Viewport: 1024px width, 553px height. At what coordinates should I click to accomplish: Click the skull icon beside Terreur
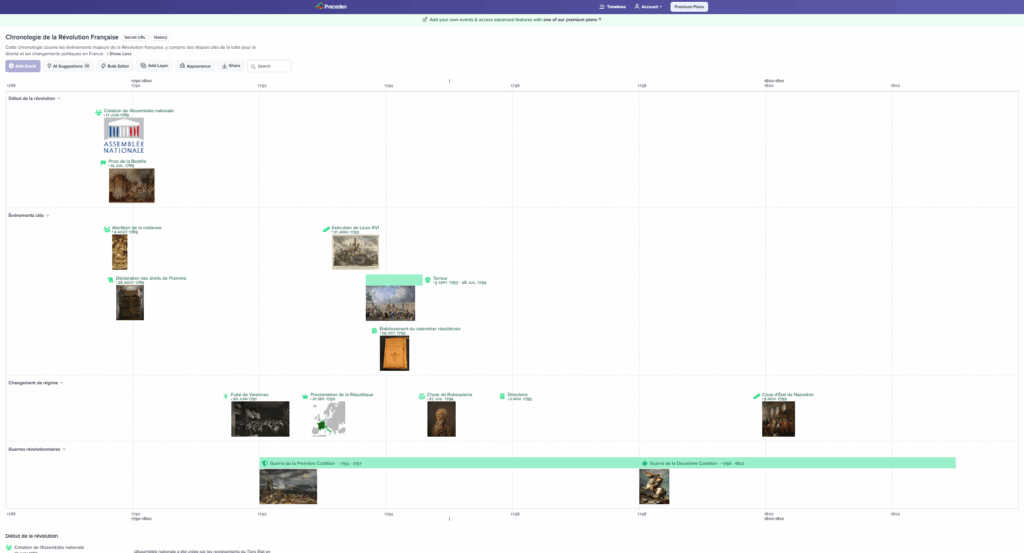[428, 280]
